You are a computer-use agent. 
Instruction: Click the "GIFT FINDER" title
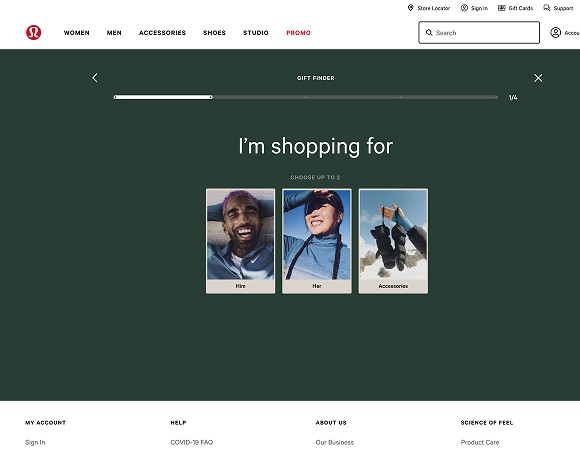point(316,78)
